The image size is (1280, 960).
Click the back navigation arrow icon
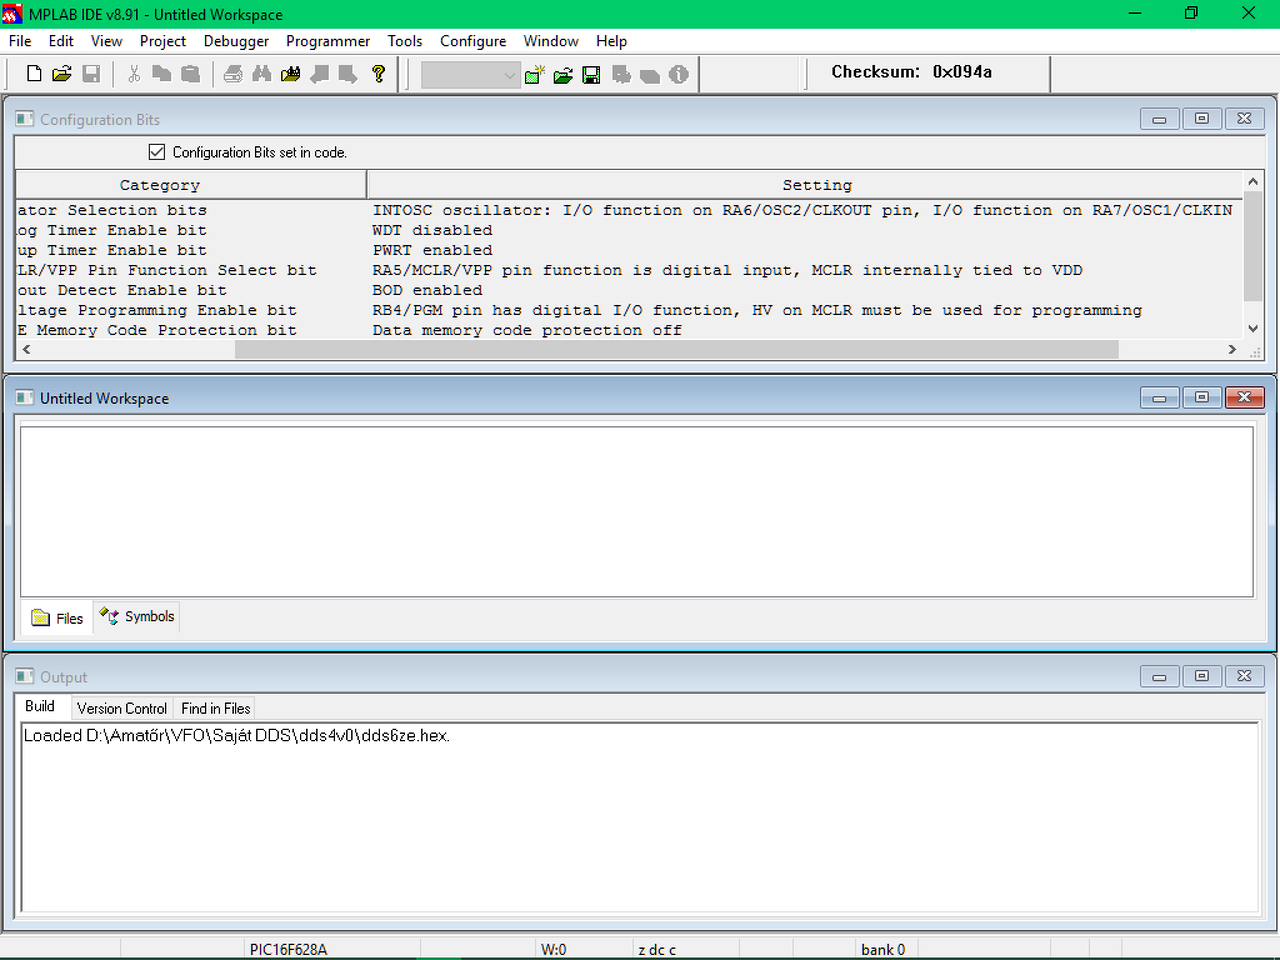[x=320, y=74]
